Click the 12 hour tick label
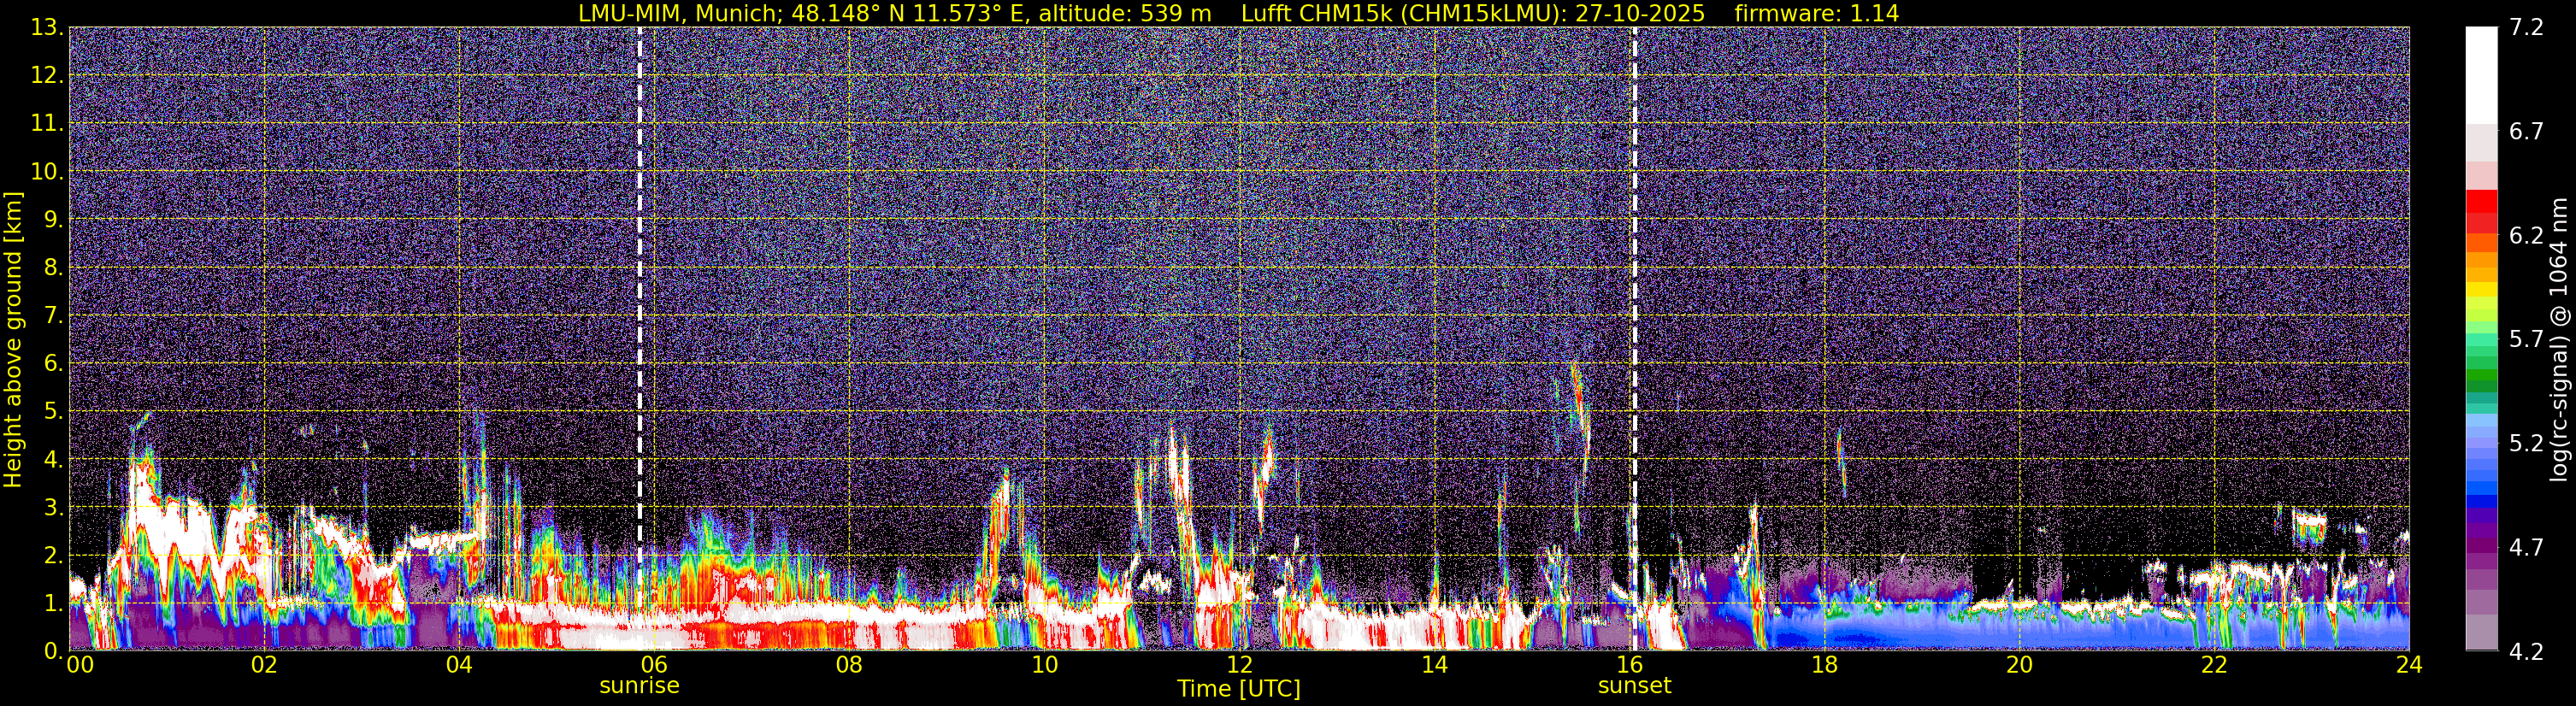The width and height of the screenshot is (2576, 706). click(1239, 665)
